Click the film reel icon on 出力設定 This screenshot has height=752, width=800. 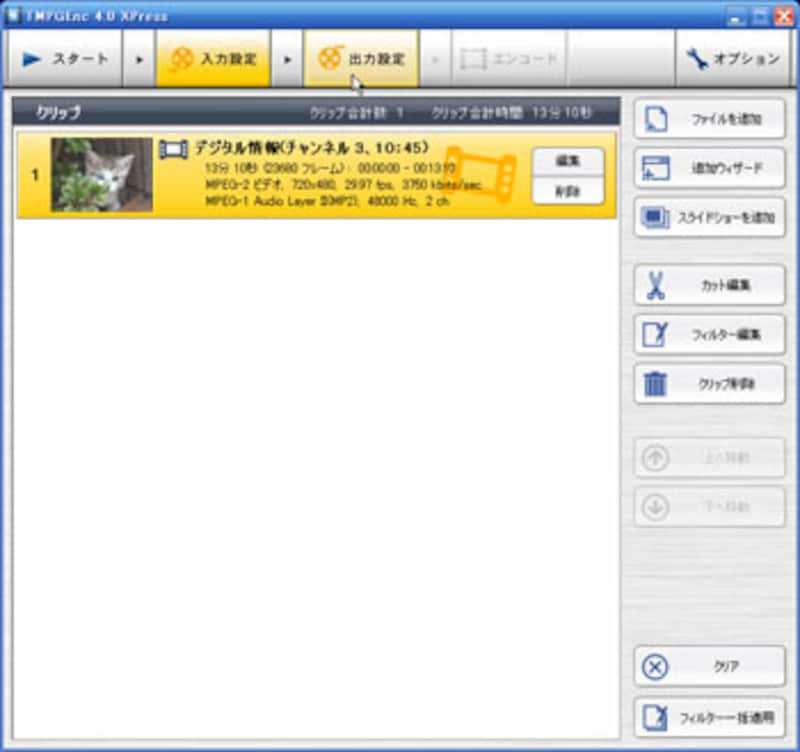[x=330, y=58]
